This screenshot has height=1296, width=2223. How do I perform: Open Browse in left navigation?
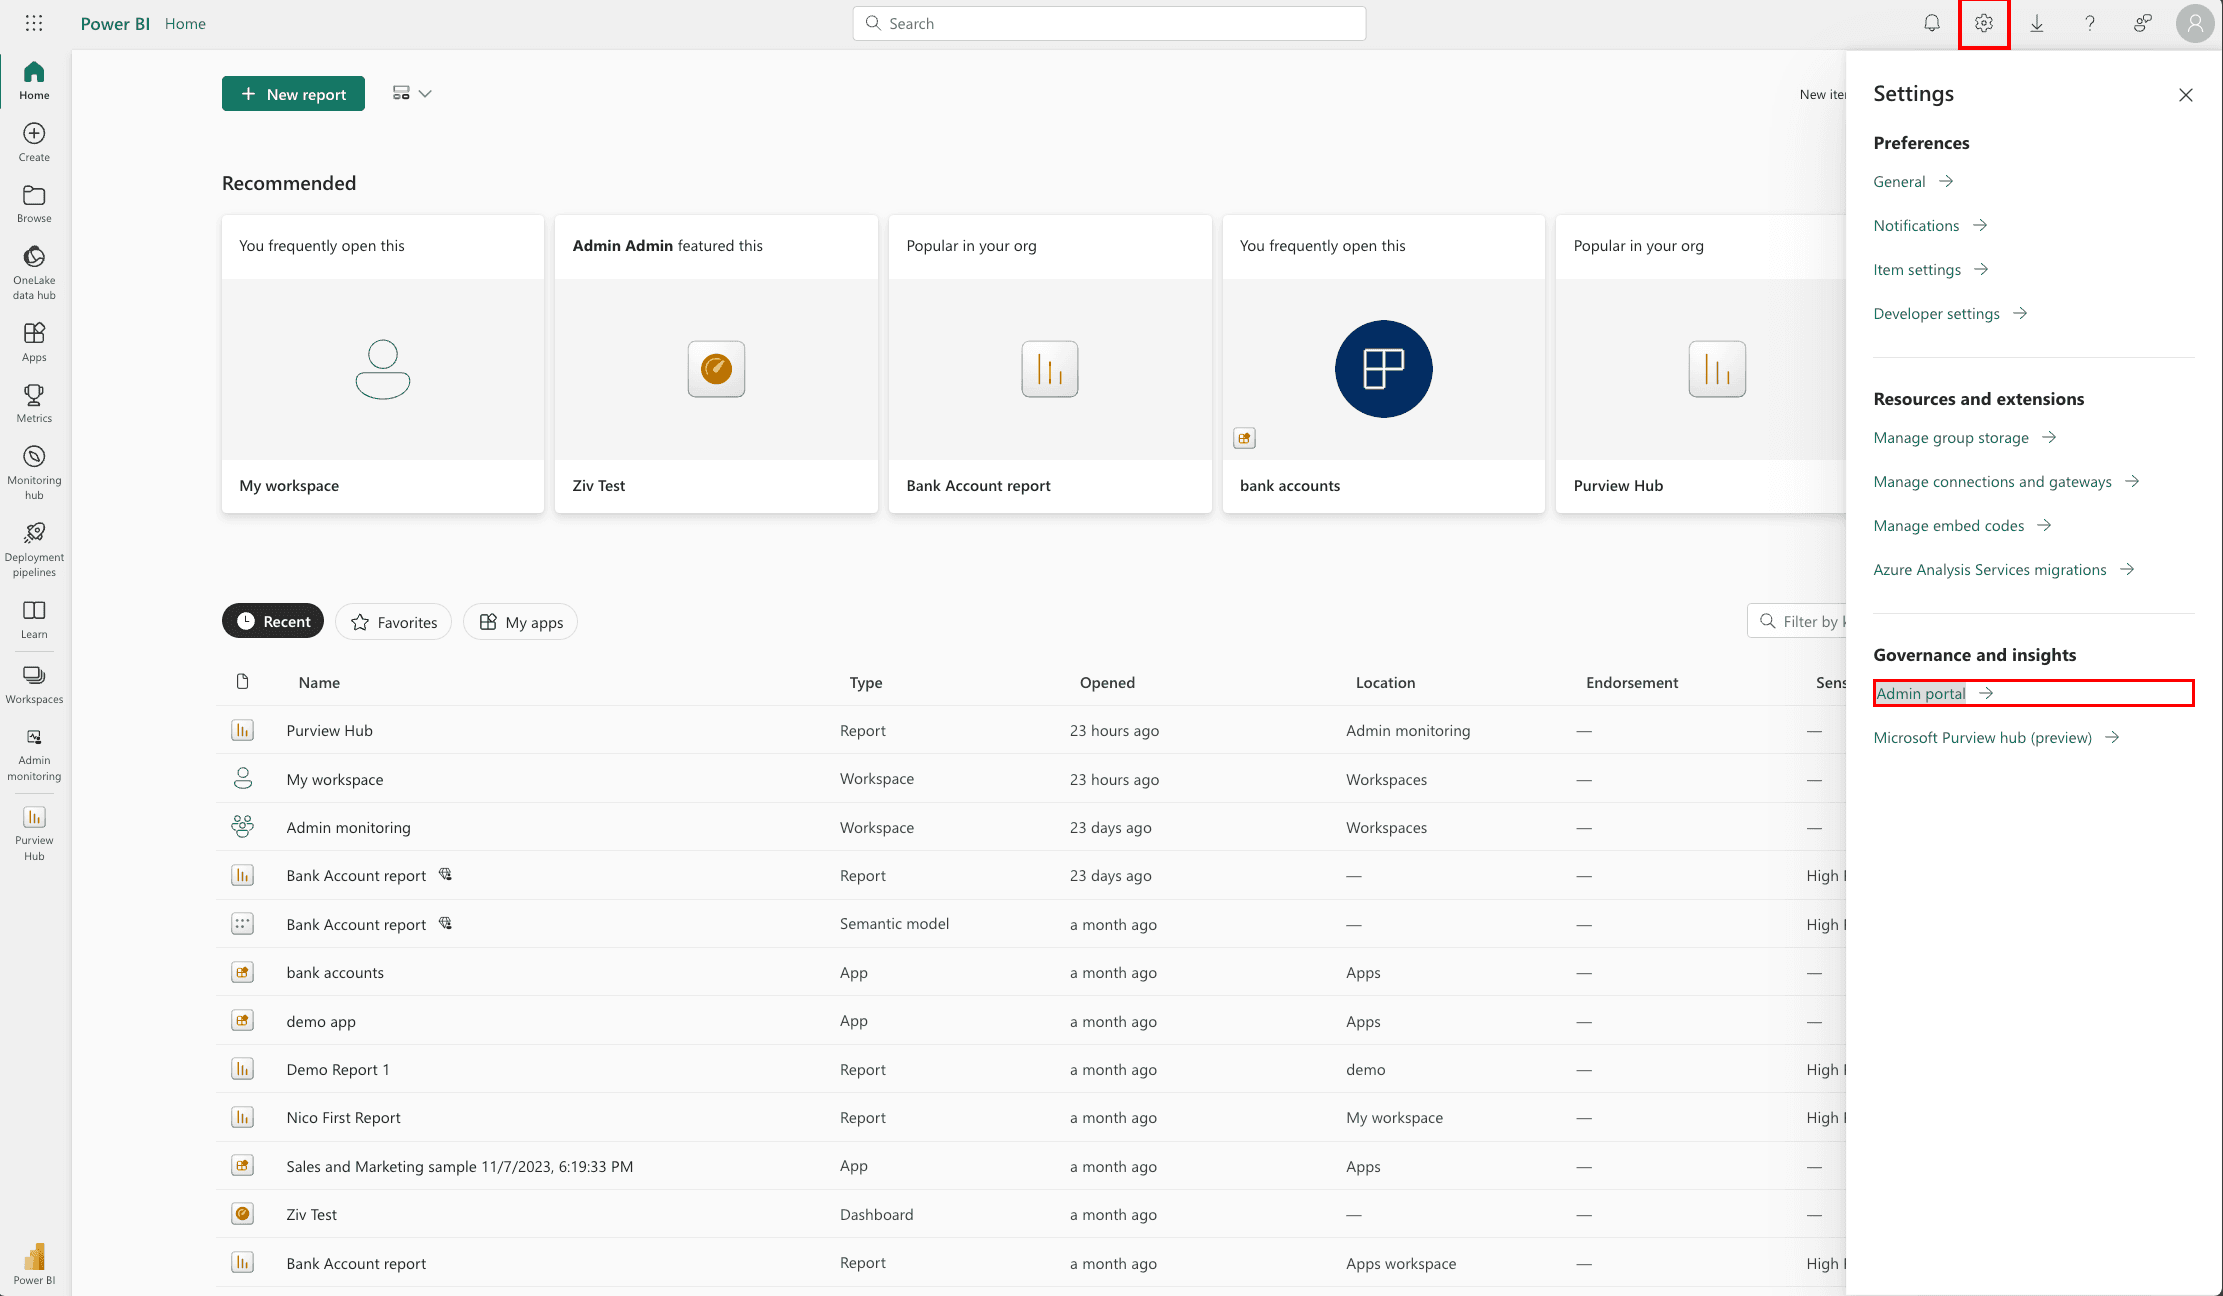(34, 204)
